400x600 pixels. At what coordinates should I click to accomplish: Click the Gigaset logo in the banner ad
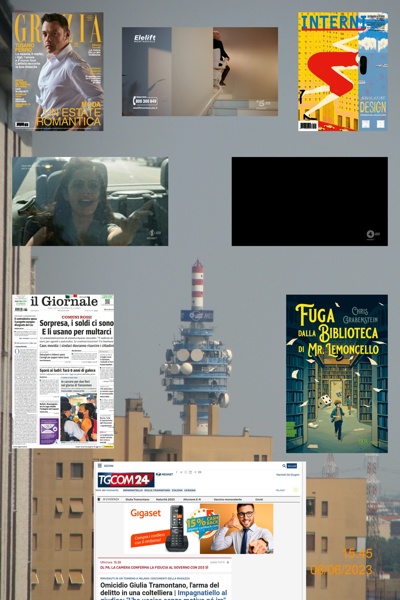coord(145,514)
